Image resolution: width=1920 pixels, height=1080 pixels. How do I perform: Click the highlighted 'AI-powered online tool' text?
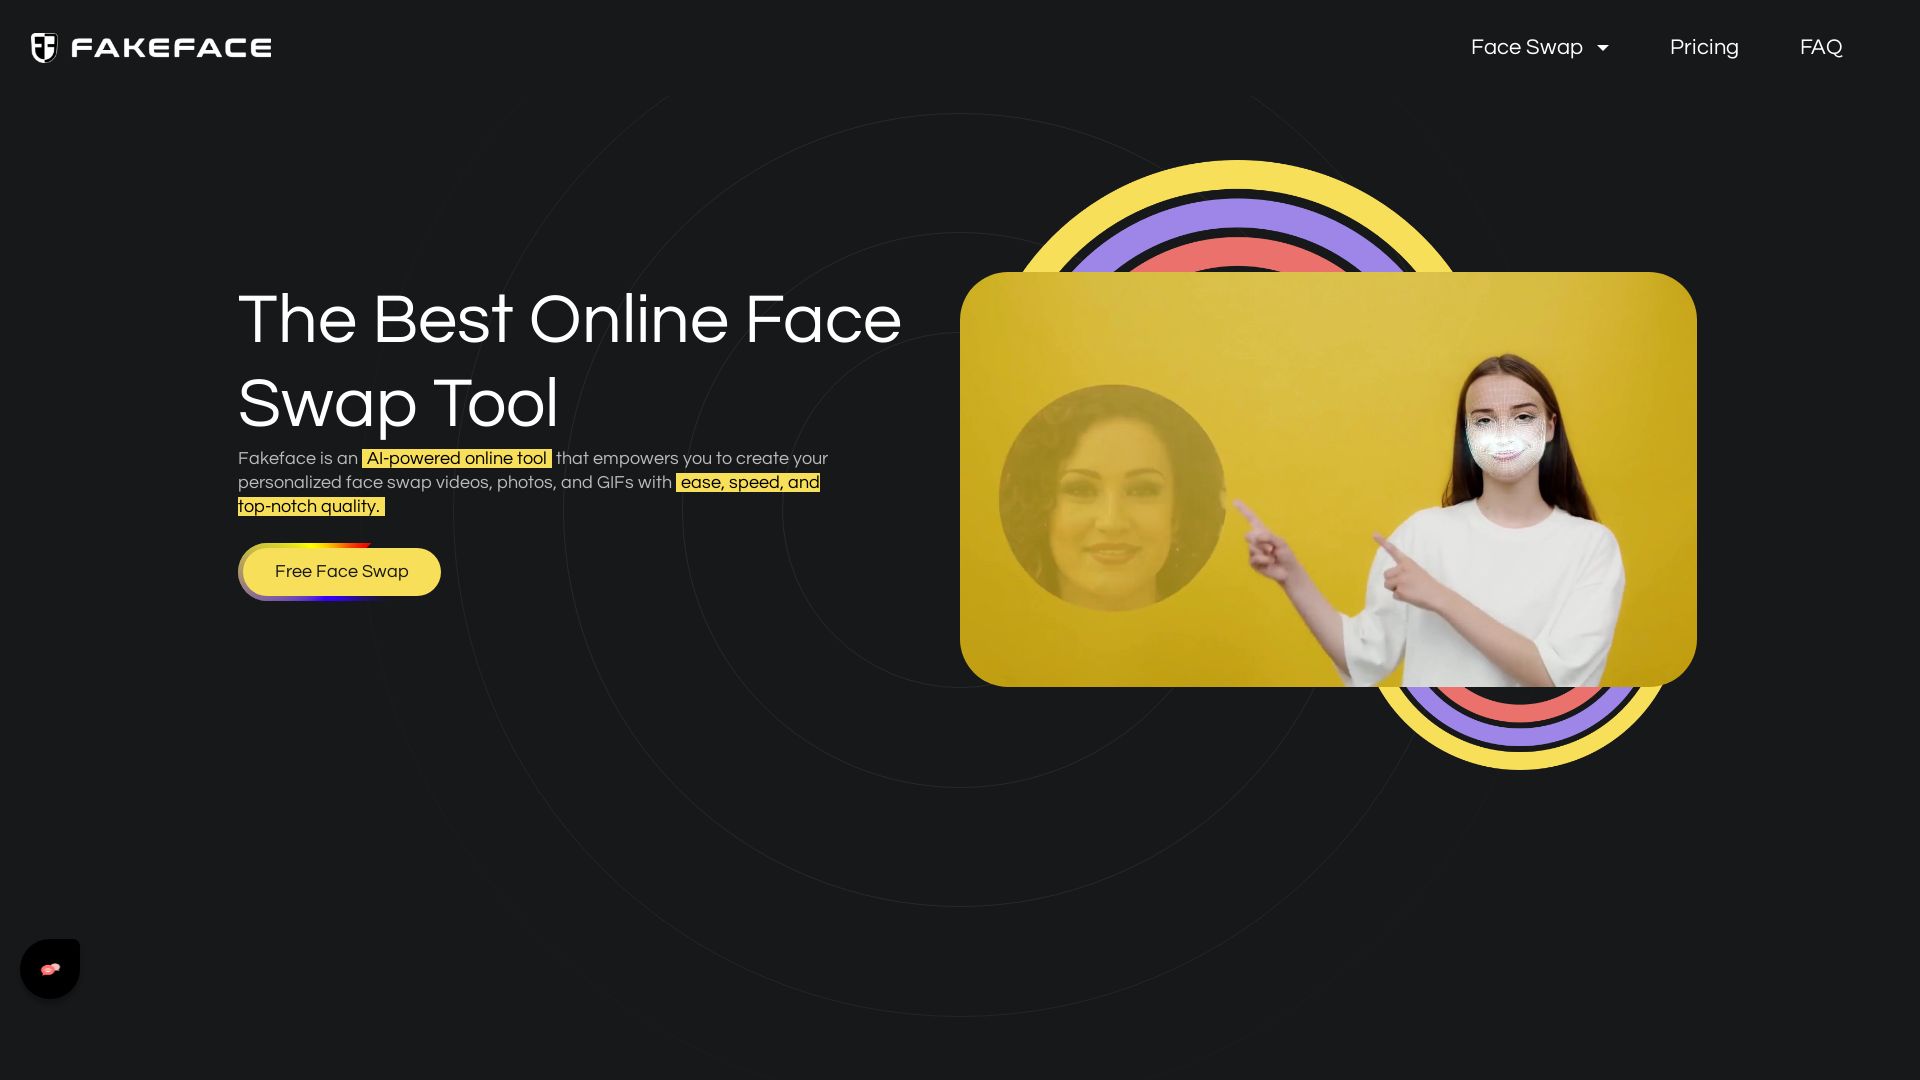pyautogui.click(x=456, y=458)
